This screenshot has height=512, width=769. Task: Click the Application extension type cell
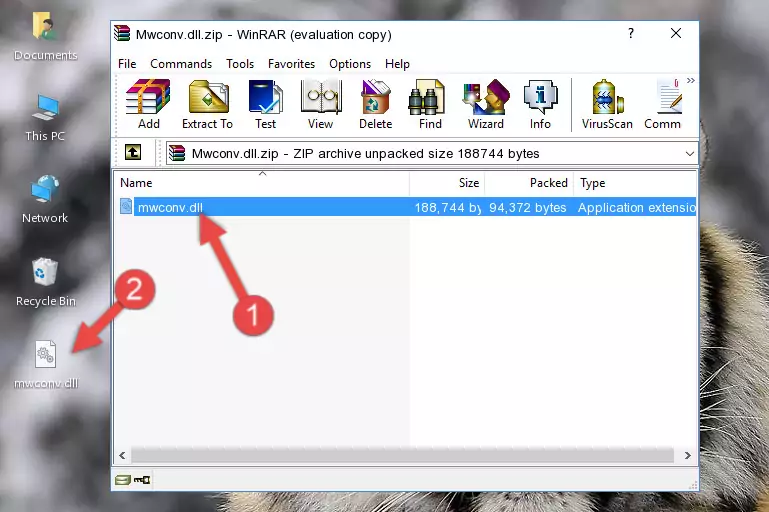(637, 207)
